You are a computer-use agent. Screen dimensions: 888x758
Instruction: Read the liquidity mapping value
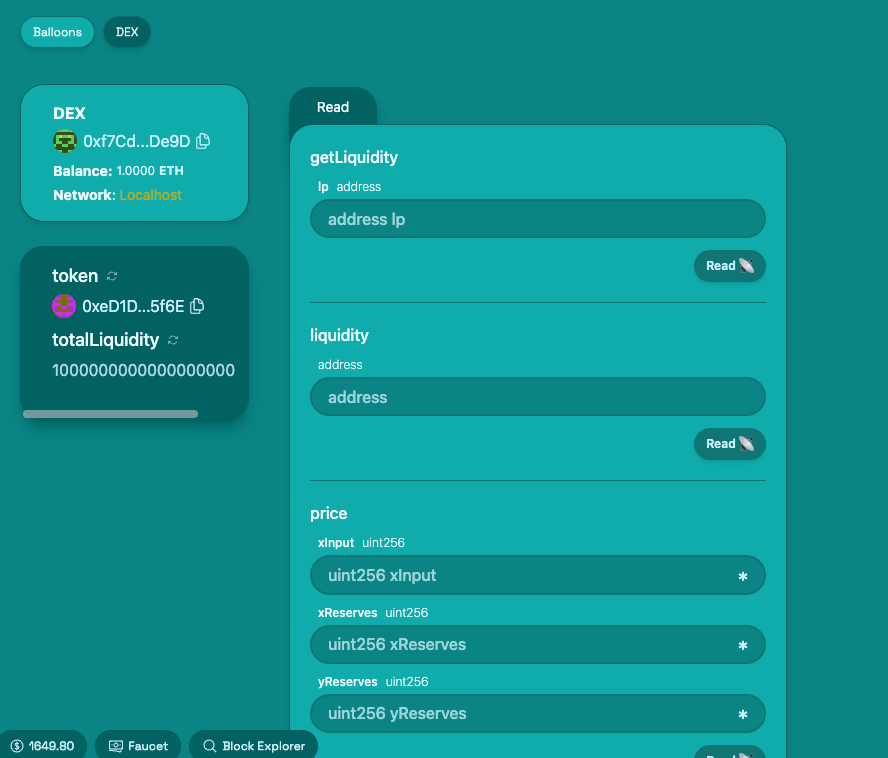pyautogui.click(x=729, y=444)
